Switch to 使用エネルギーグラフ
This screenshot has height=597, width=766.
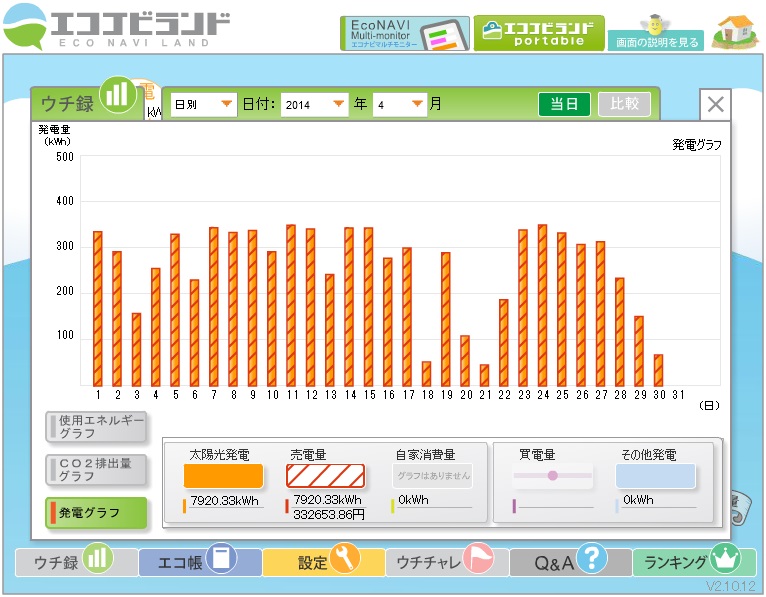click(x=96, y=427)
